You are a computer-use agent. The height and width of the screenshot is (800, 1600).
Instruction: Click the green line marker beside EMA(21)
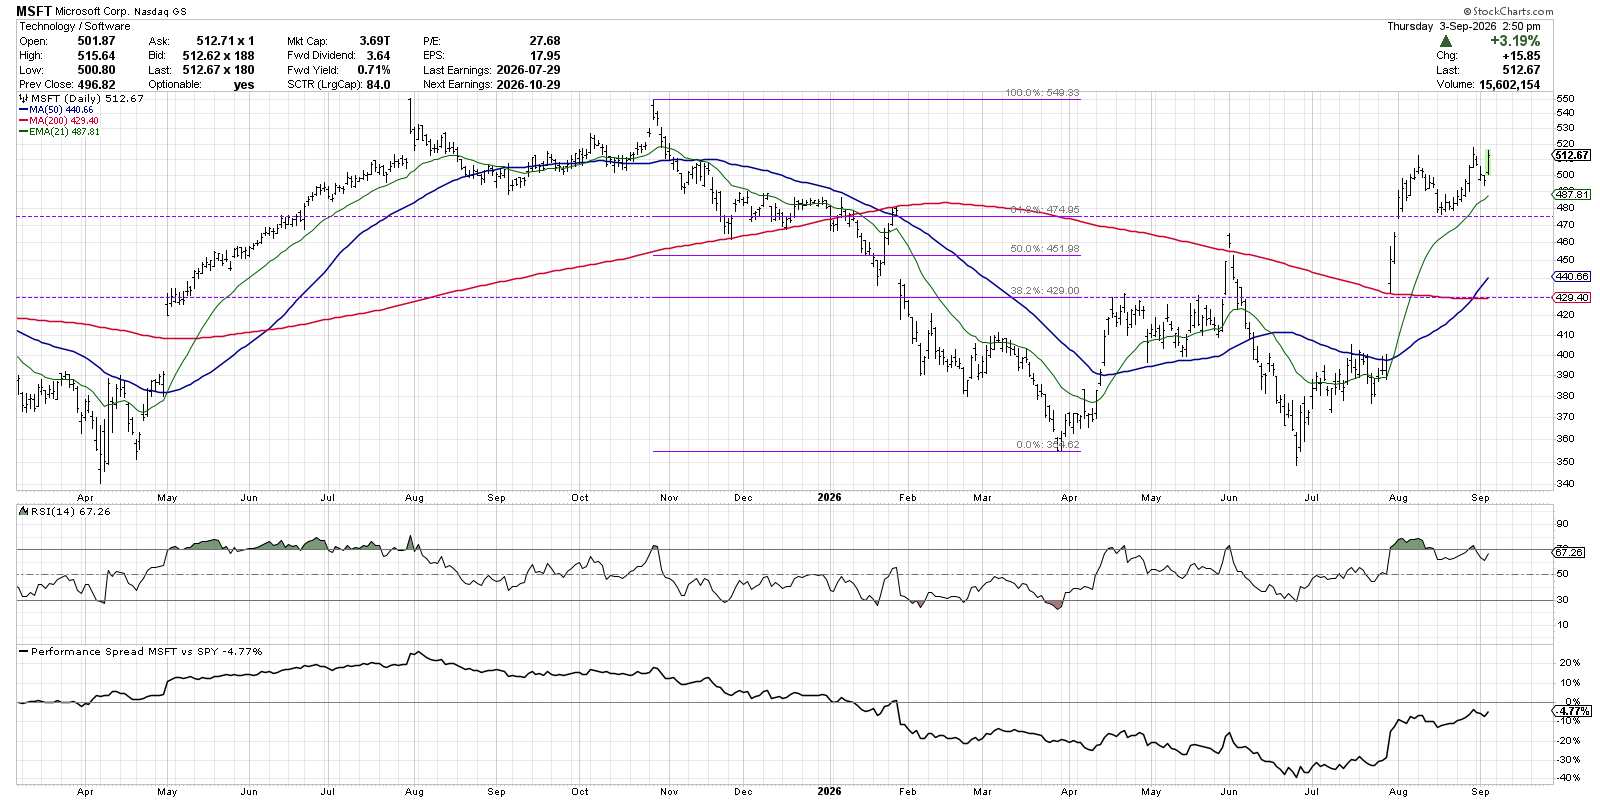tap(23, 132)
